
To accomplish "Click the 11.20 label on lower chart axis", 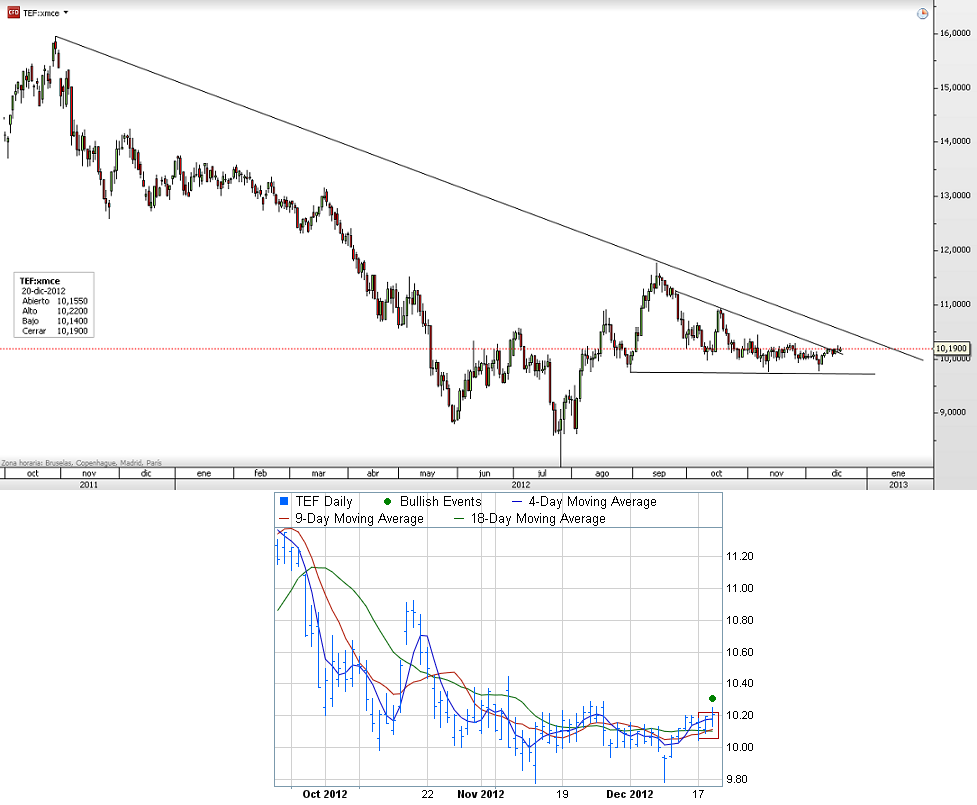I will coord(740,556).
